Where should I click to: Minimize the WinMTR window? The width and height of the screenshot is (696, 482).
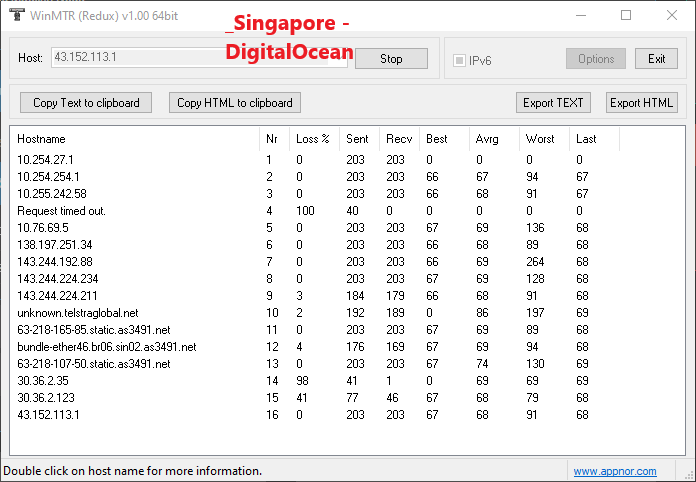[581, 15]
